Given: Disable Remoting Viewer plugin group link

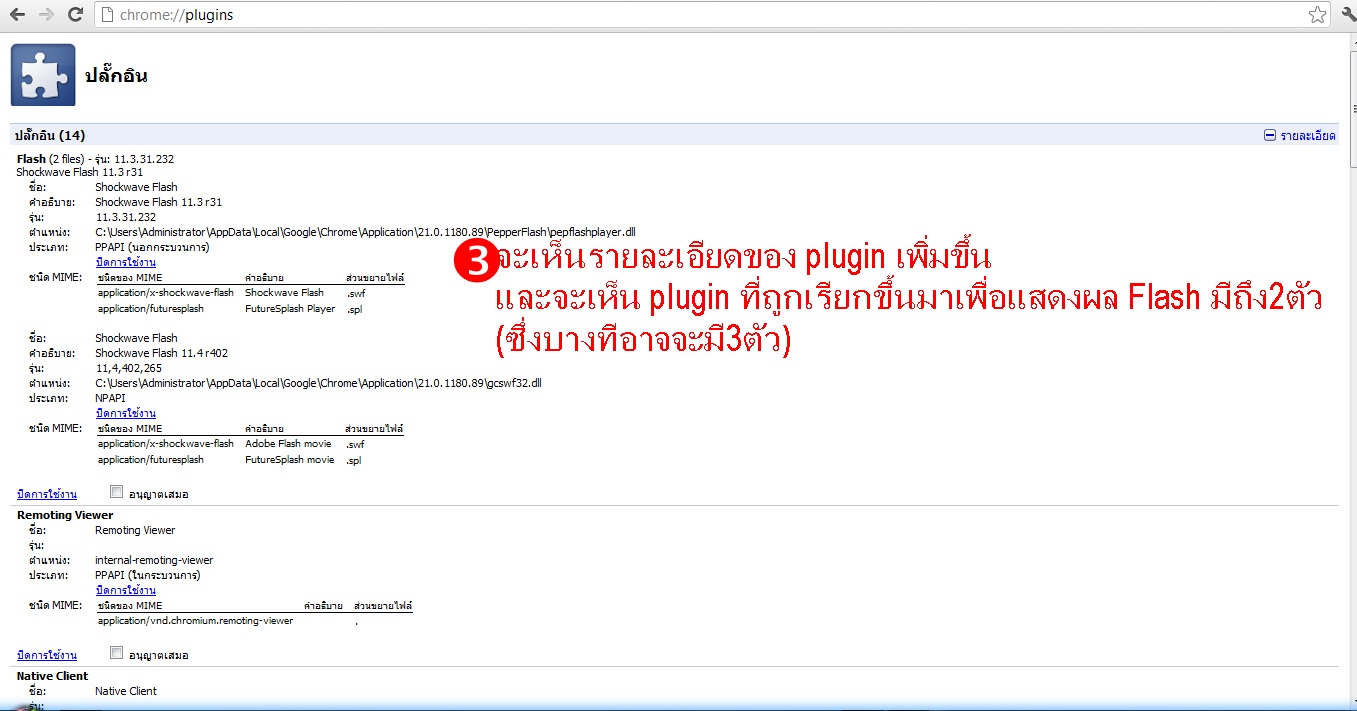Looking at the screenshot, I should tap(47, 655).
